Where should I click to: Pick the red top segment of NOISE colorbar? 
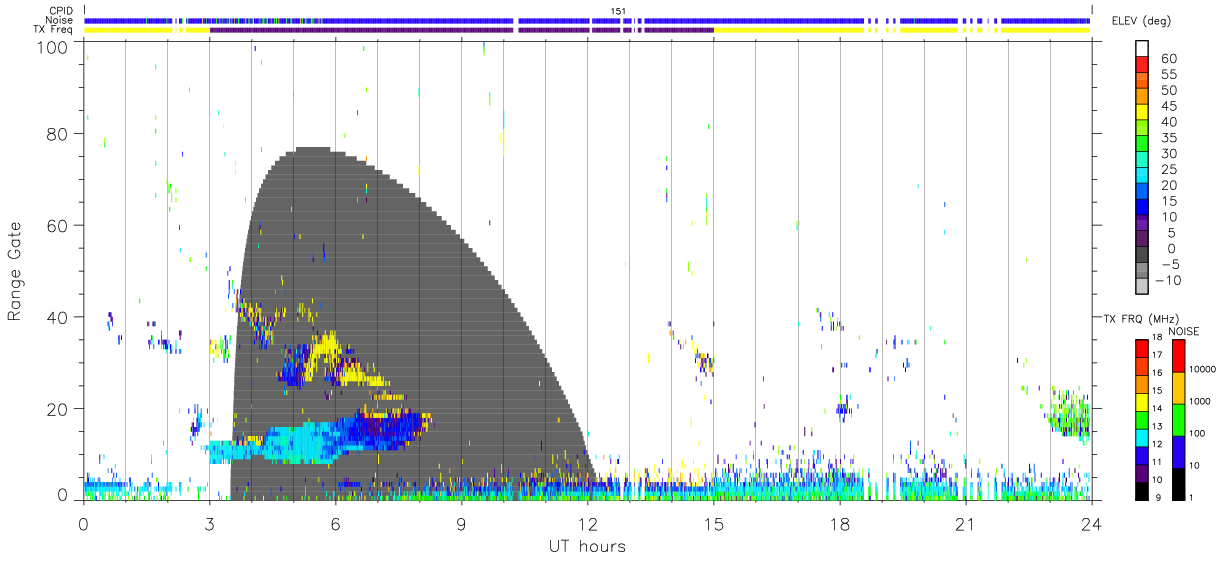(1177, 356)
